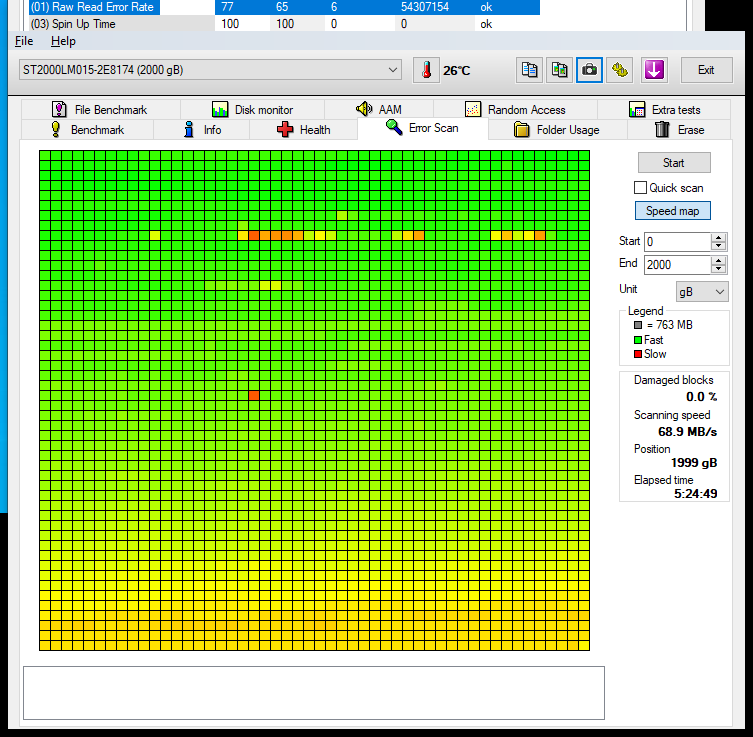Click the Start position input field
The image size is (753, 737).
coord(677,242)
